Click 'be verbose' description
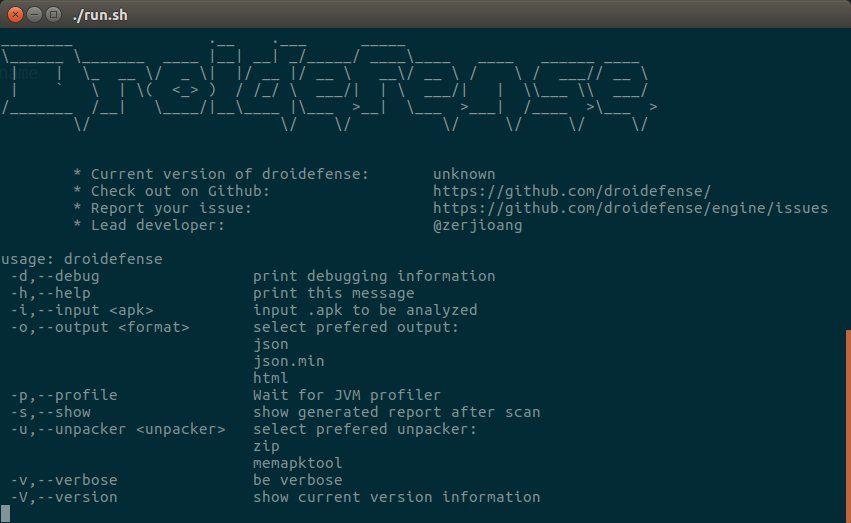The width and height of the screenshot is (851, 523). tap(297, 480)
